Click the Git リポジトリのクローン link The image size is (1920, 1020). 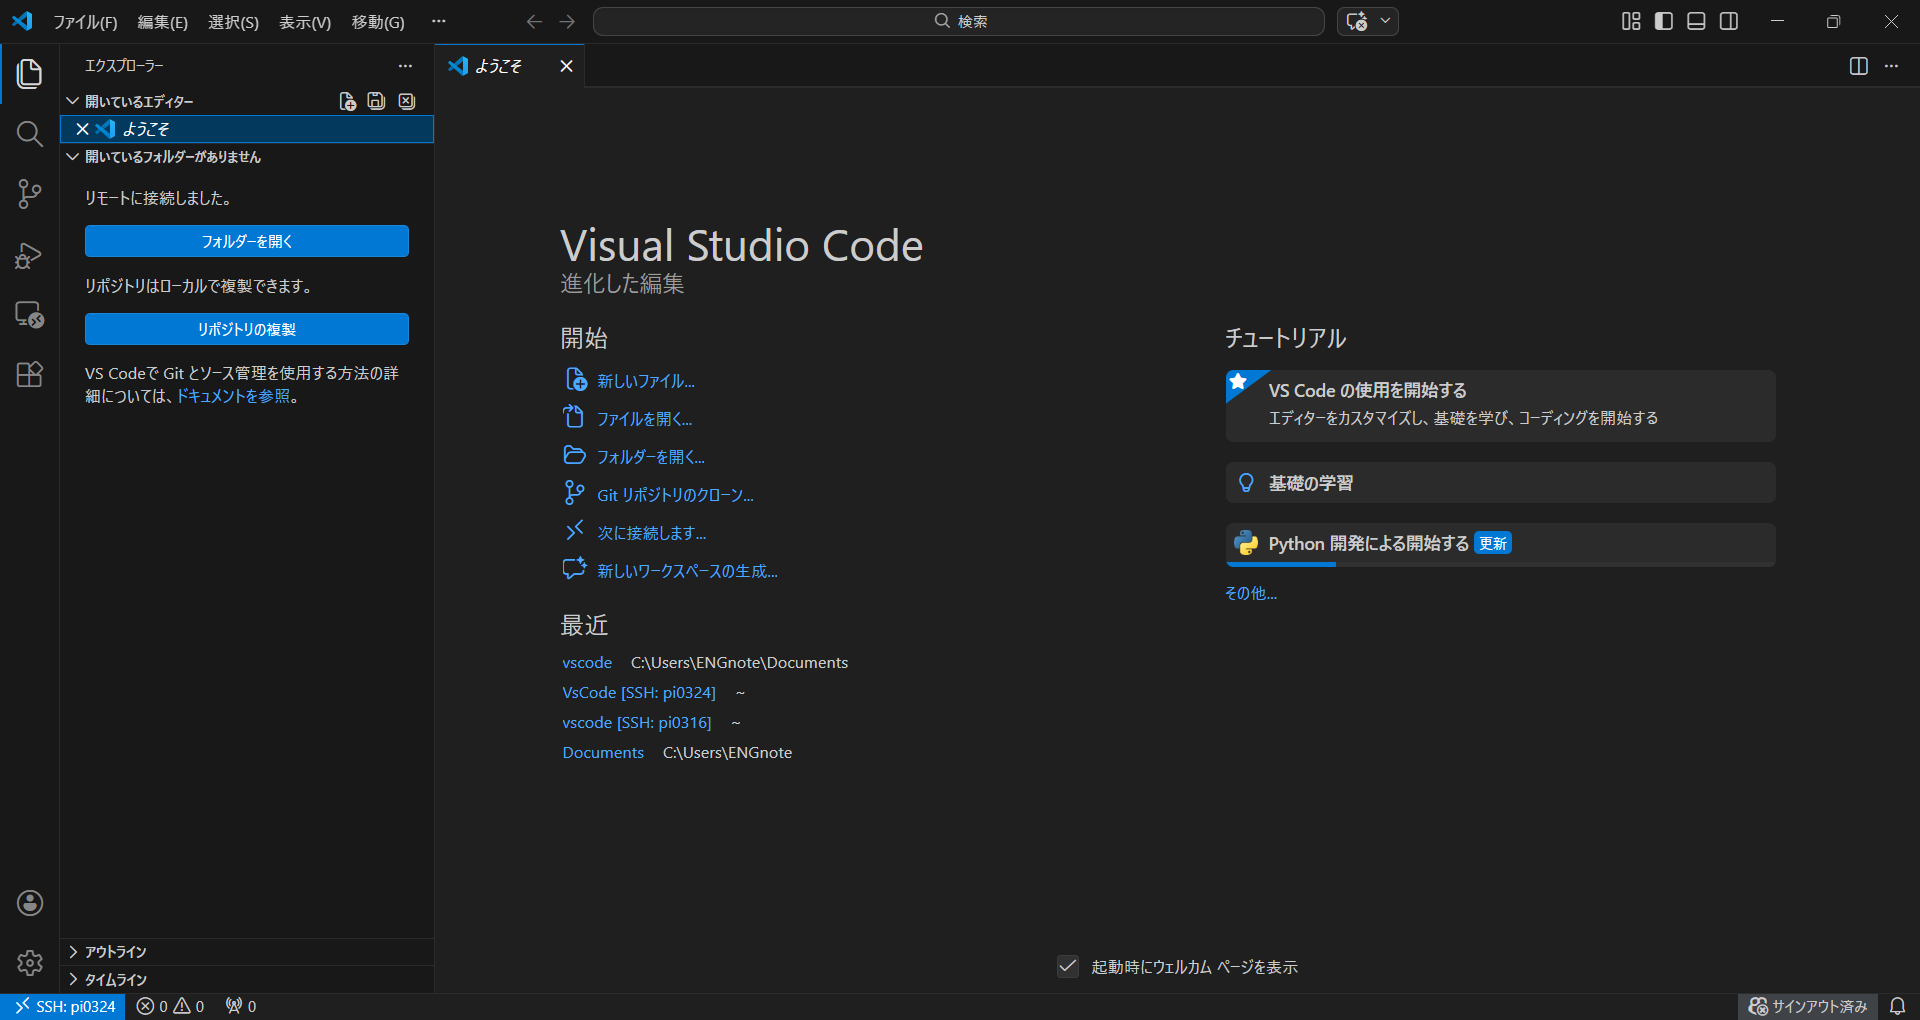coord(675,495)
